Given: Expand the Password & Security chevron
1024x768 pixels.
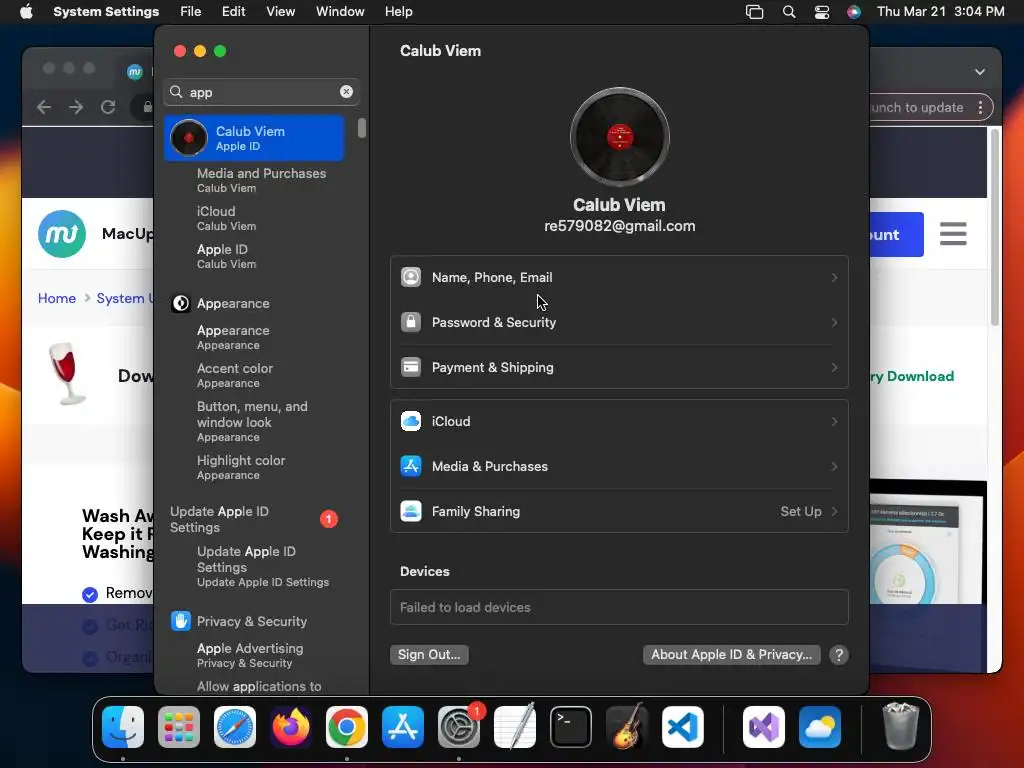Looking at the screenshot, I should 834,323.
